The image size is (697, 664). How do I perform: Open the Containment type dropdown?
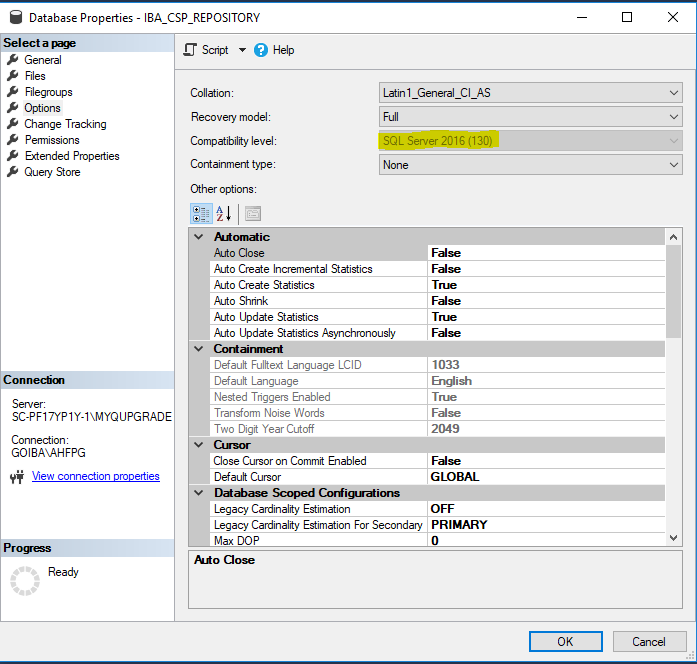point(530,165)
